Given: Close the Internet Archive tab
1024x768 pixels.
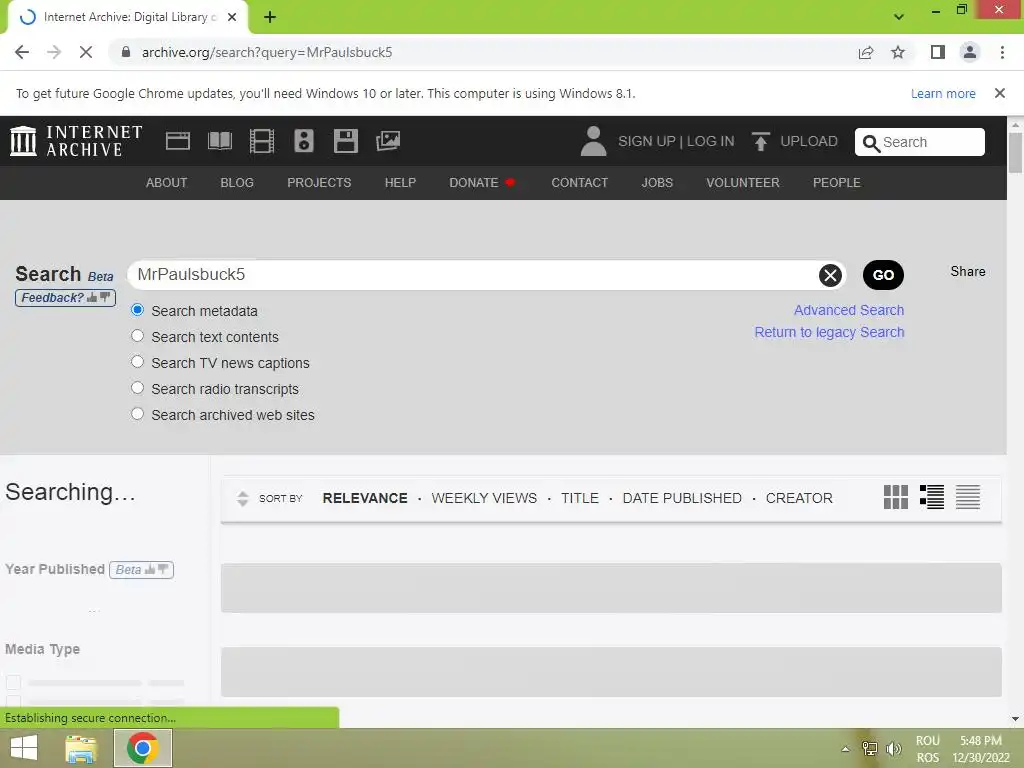Looking at the screenshot, I should click(x=232, y=17).
